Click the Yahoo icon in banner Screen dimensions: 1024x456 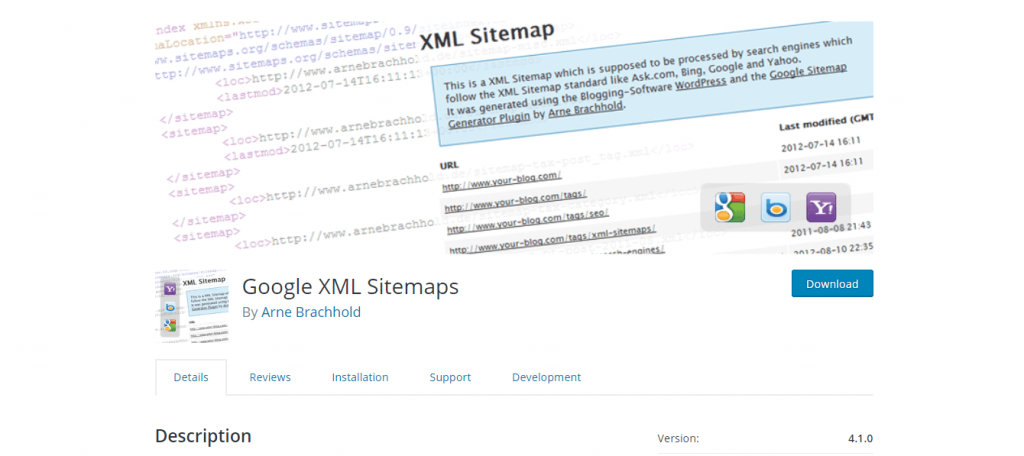pyautogui.click(x=822, y=208)
